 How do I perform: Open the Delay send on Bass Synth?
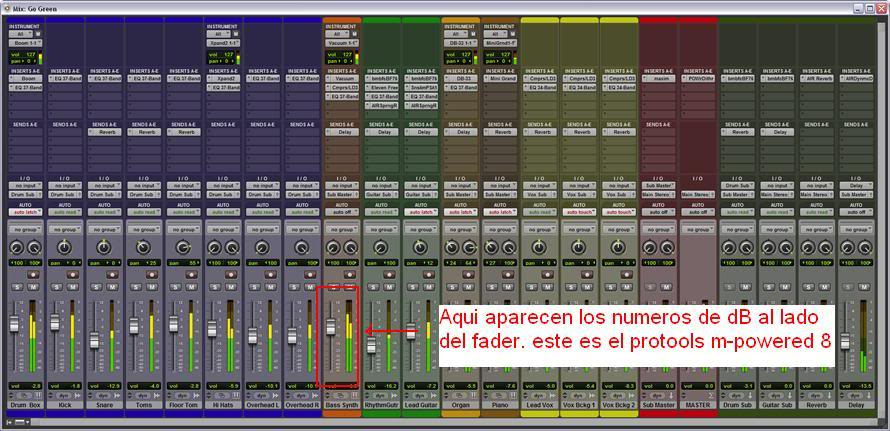(x=341, y=132)
